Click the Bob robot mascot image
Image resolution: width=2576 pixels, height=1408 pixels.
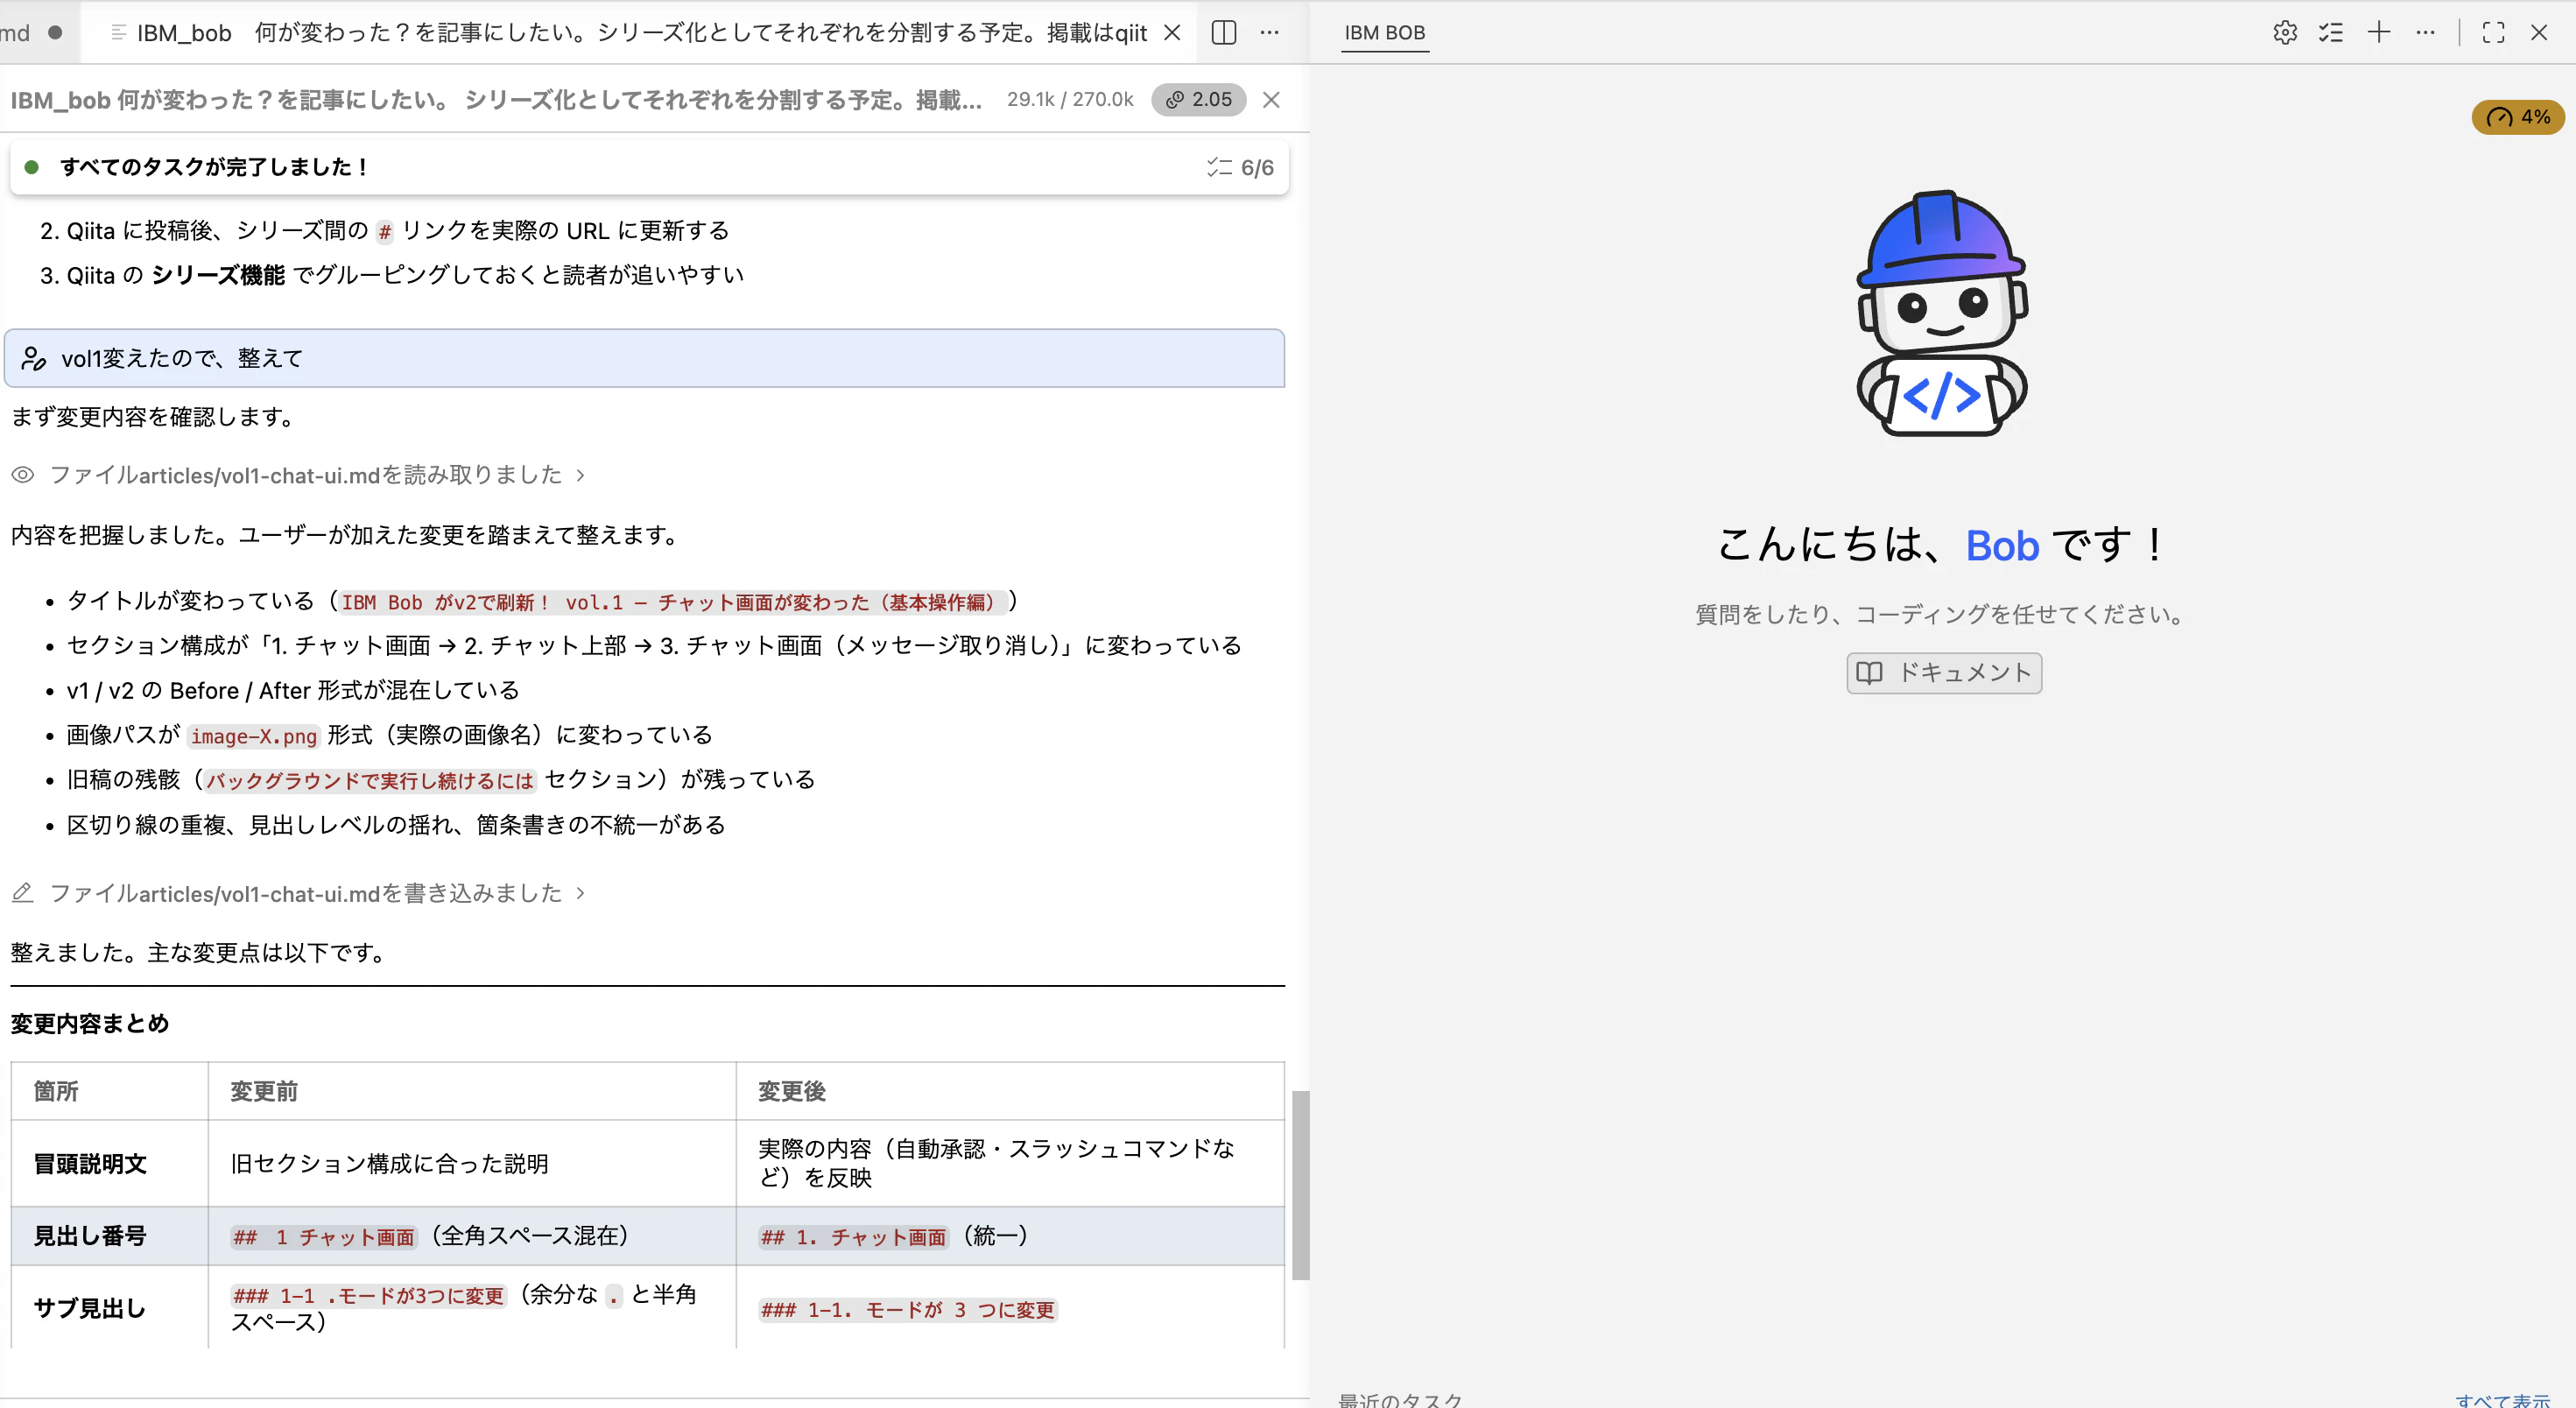coord(1942,313)
